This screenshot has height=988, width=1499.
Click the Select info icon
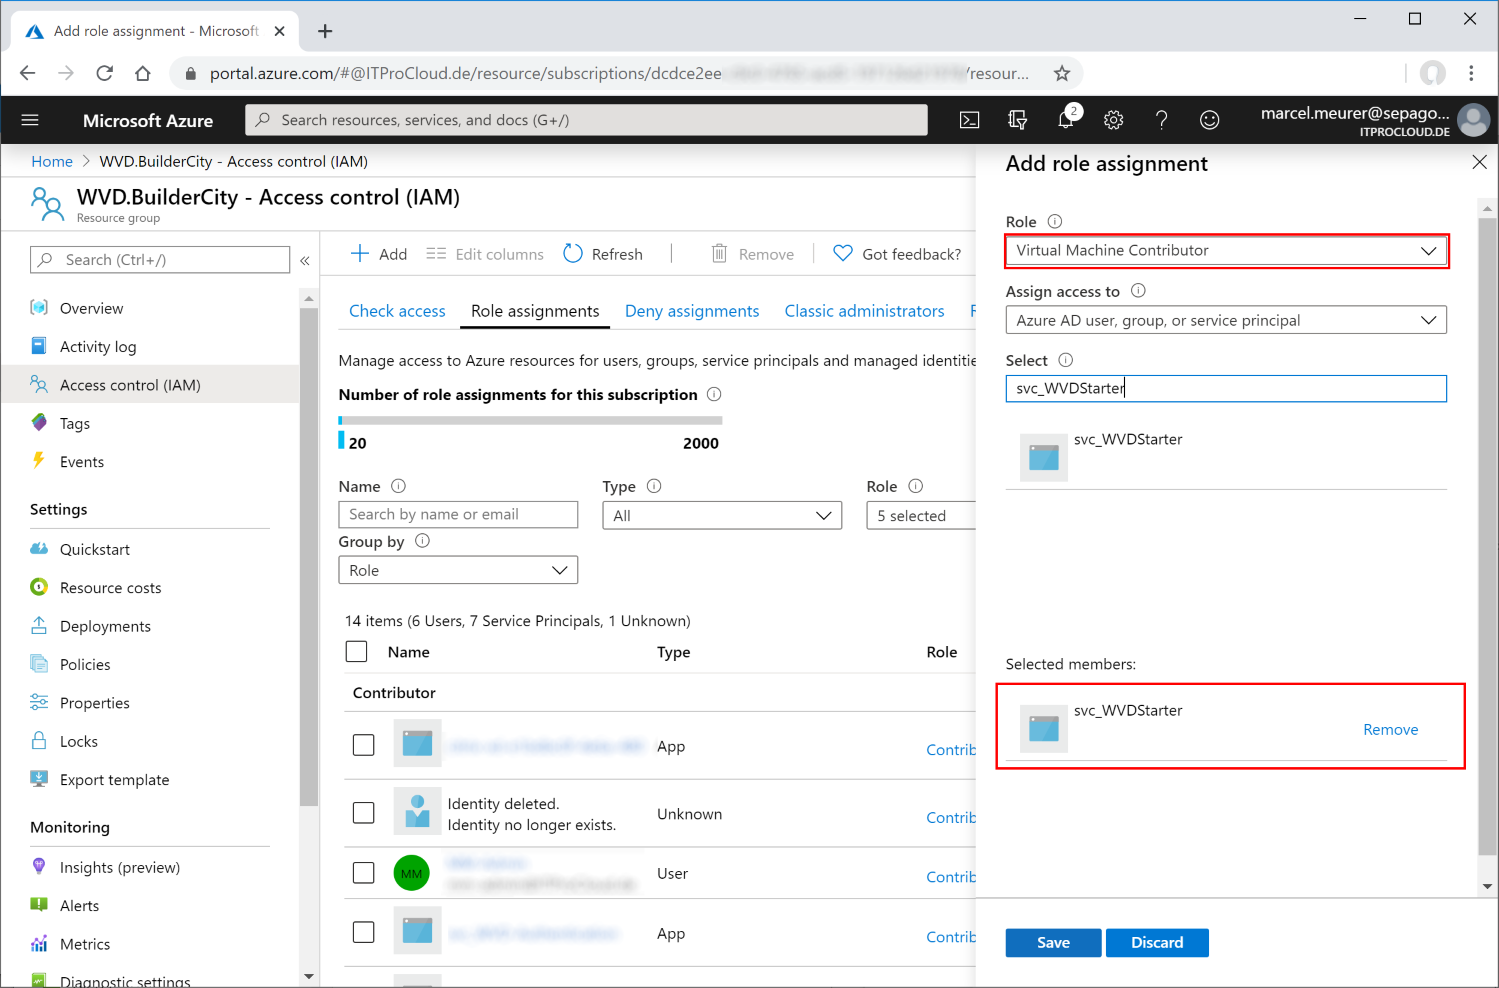pos(1065,360)
